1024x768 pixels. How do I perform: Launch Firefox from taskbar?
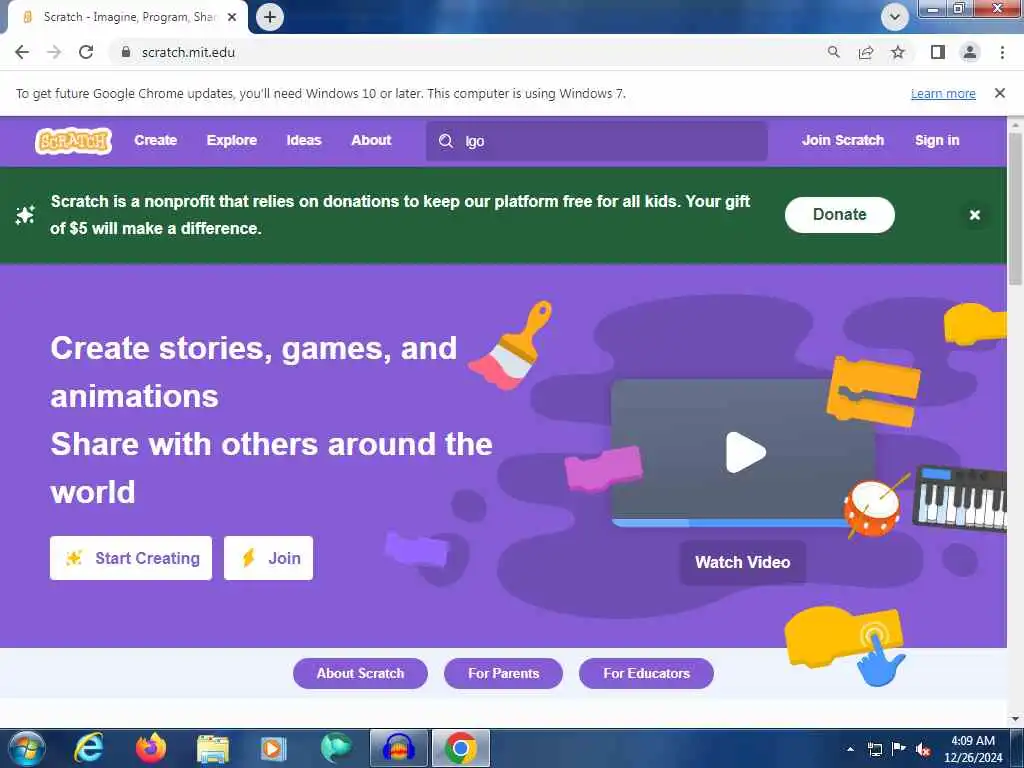[x=151, y=748]
